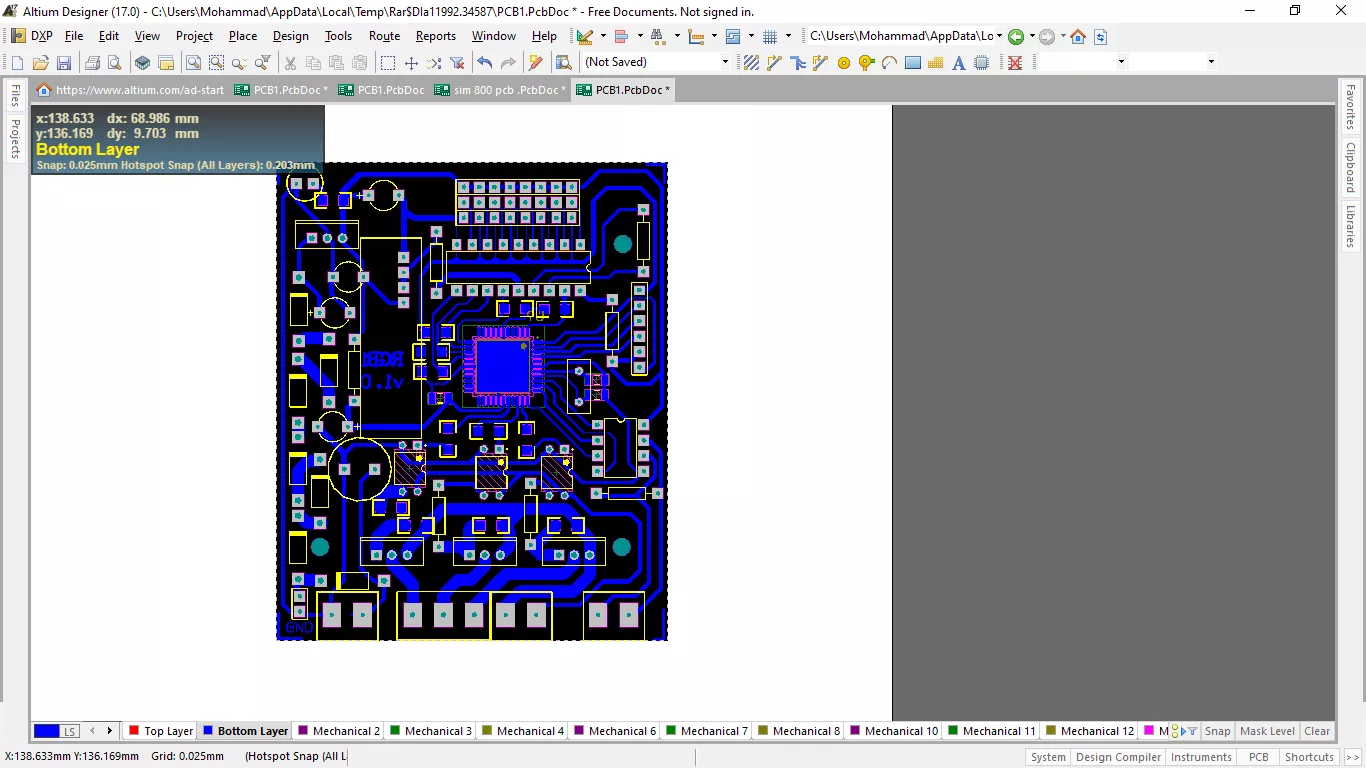Click the Save document icon
This screenshot has height=768, width=1366.
click(x=63, y=63)
